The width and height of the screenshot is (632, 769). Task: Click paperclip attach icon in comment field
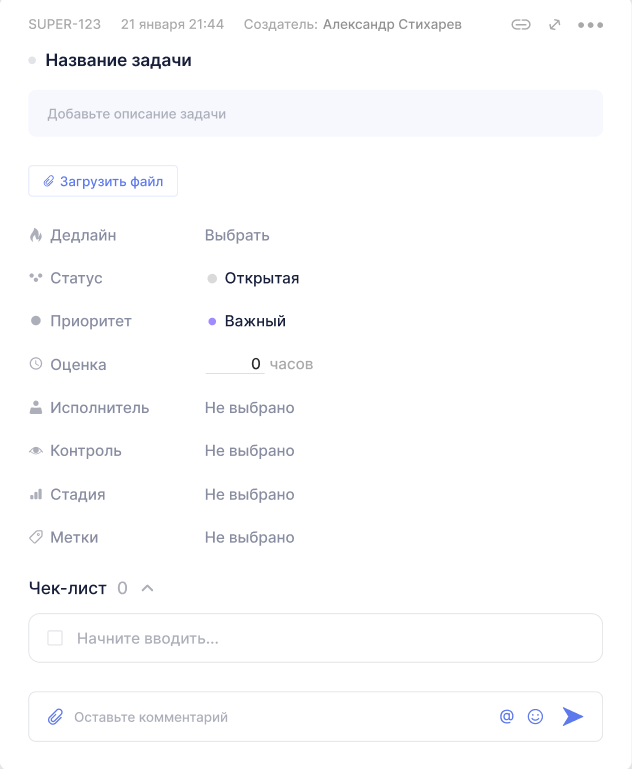click(x=55, y=717)
